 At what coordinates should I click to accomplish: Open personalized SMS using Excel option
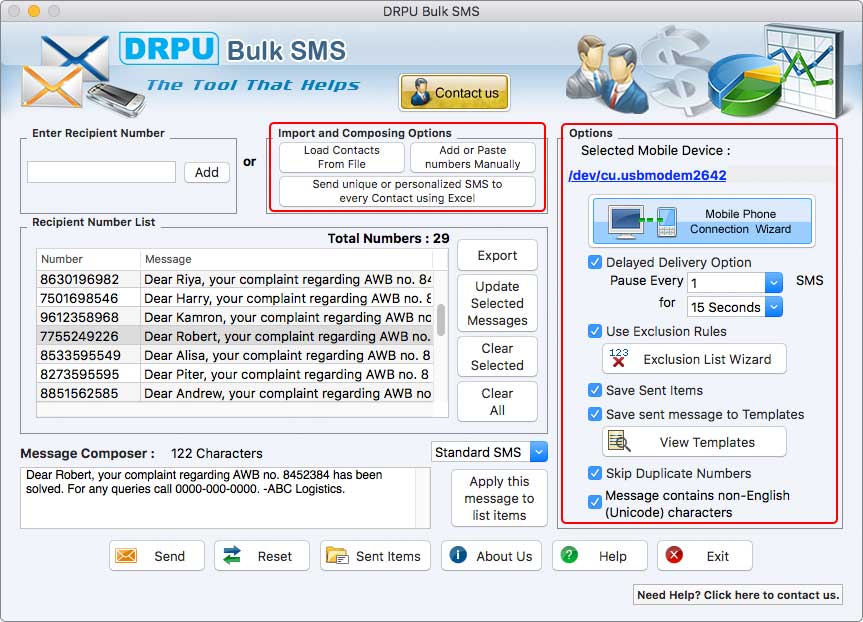click(x=407, y=191)
